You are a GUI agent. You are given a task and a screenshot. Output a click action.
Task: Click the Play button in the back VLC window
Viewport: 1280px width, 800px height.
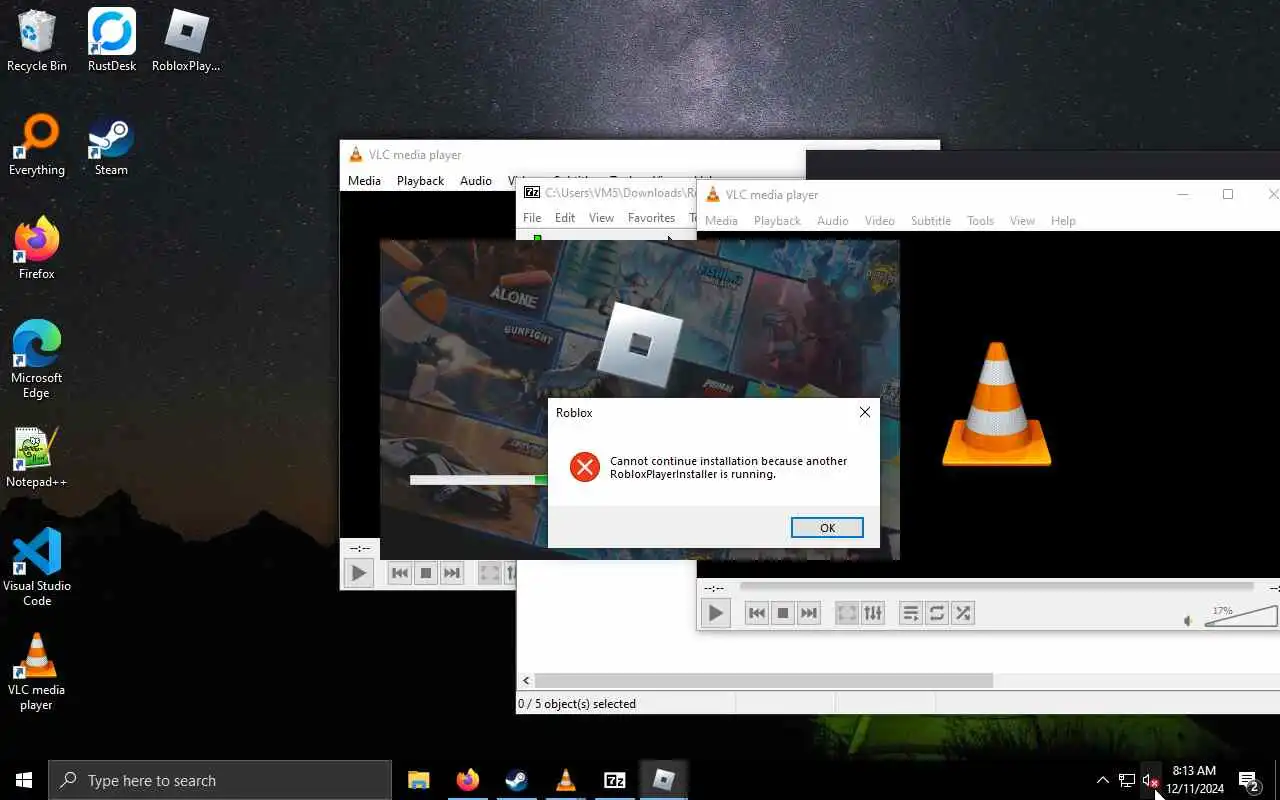click(x=359, y=573)
